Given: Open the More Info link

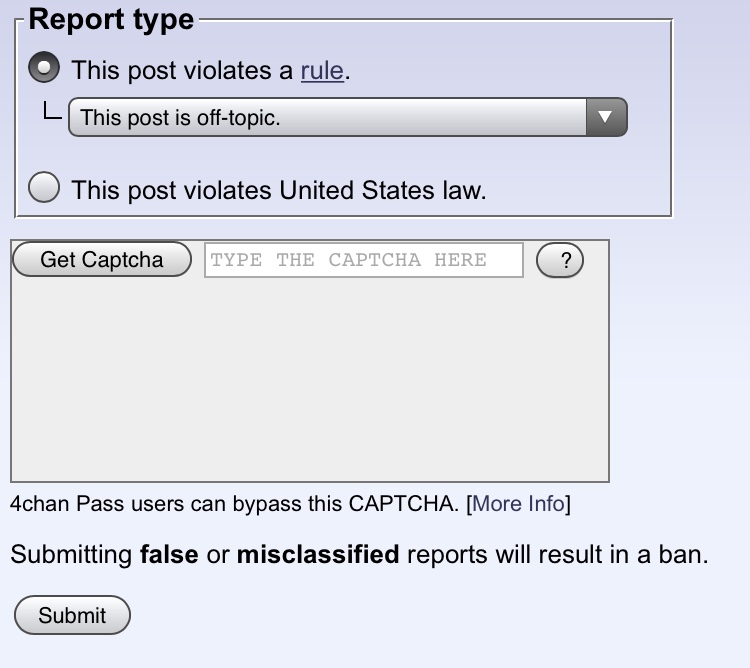Looking at the screenshot, I should point(518,503).
